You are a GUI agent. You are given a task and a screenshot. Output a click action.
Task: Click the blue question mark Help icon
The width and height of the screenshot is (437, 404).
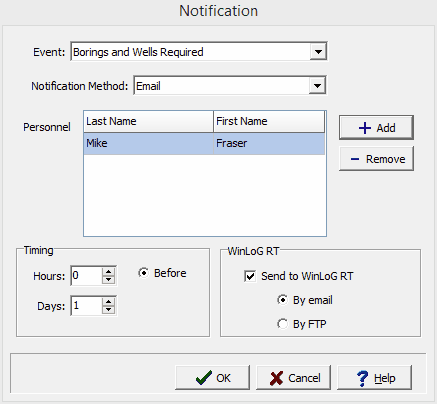click(x=362, y=379)
